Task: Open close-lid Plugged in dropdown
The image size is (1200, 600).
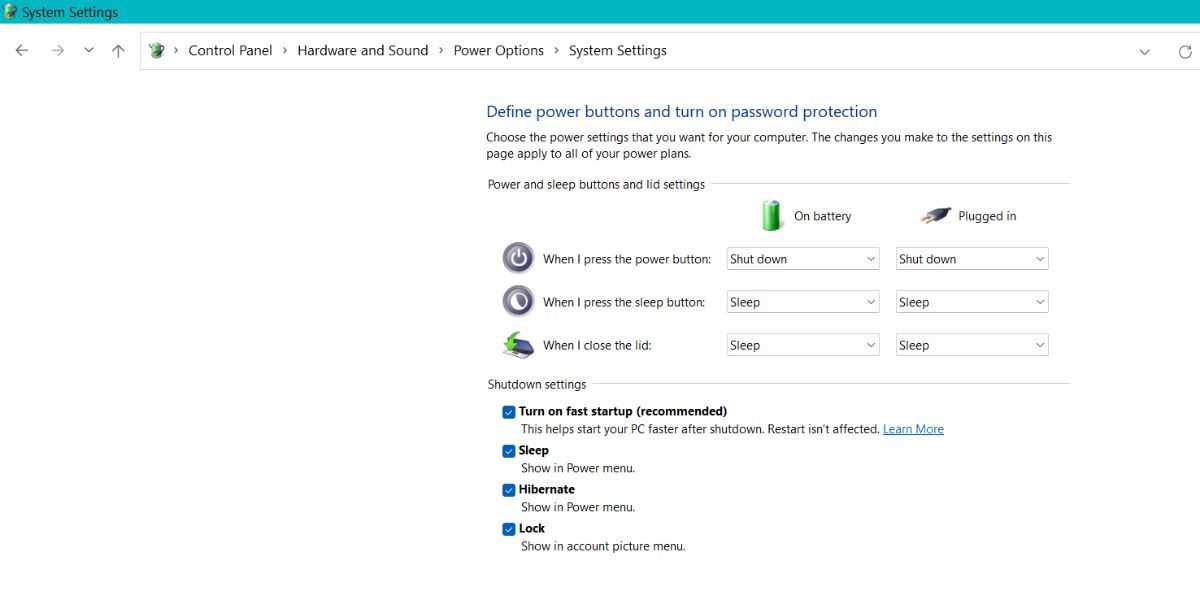Action: tap(972, 345)
